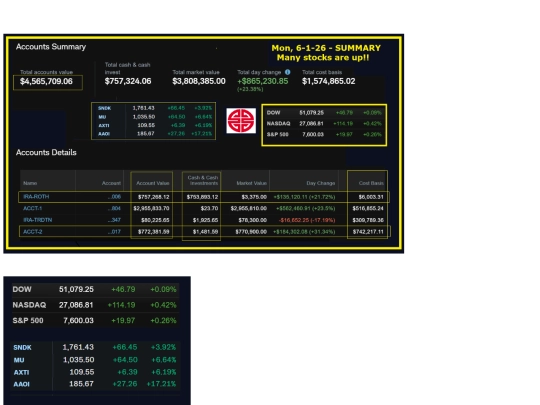Click the red IRA-TRDTN day change (-17.19%)
Image resolution: width=540 pixels, height=405 pixels.
click(307, 220)
